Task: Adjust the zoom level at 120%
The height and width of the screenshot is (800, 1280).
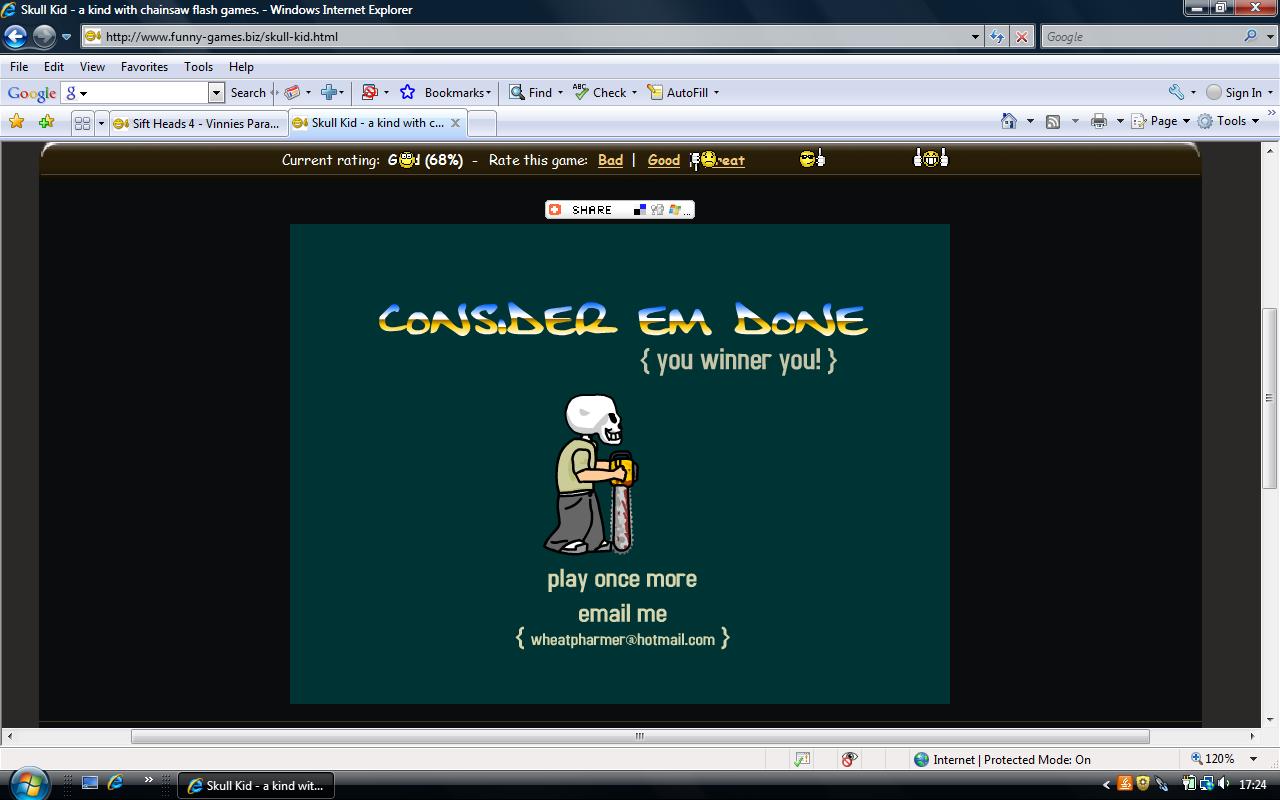Action: click(x=1220, y=759)
